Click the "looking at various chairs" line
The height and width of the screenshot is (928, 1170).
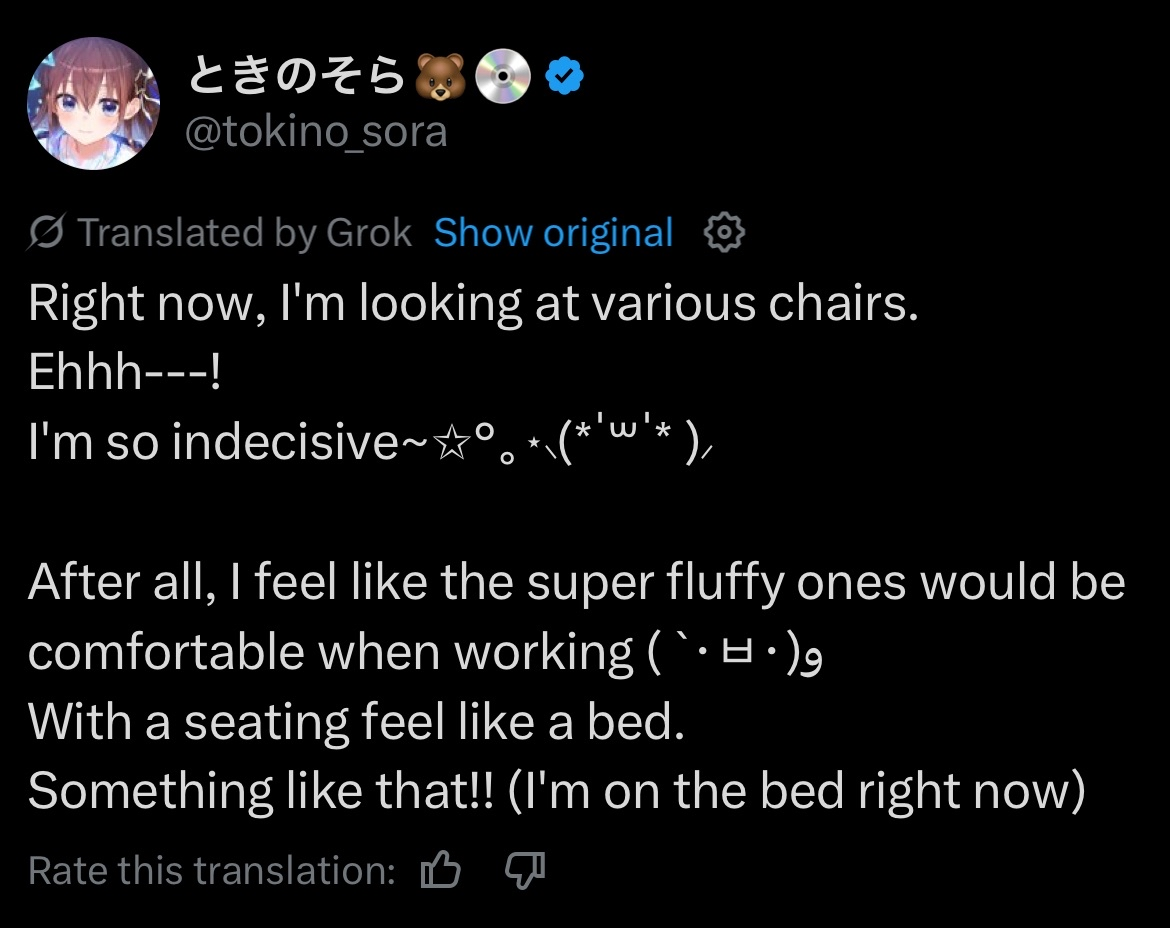pos(472,304)
